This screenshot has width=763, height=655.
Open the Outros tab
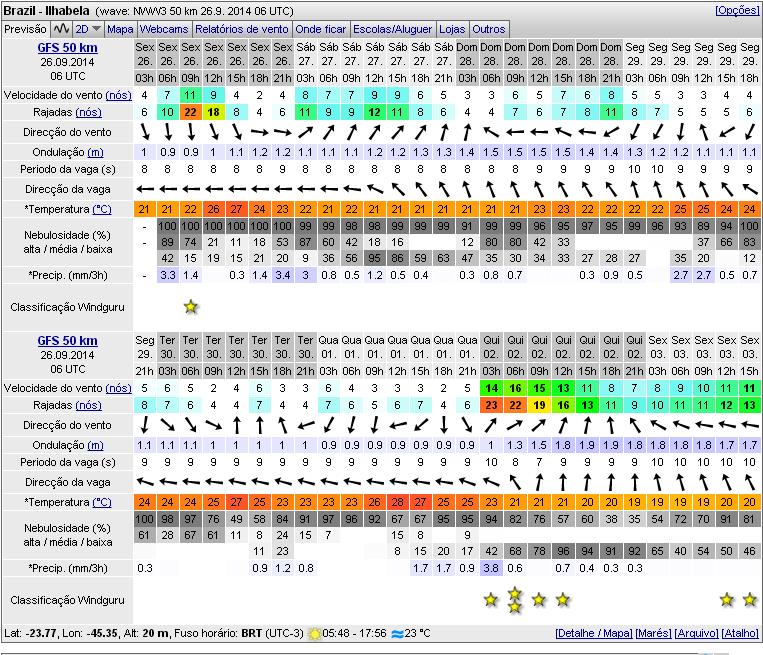(x=489, y=29)
